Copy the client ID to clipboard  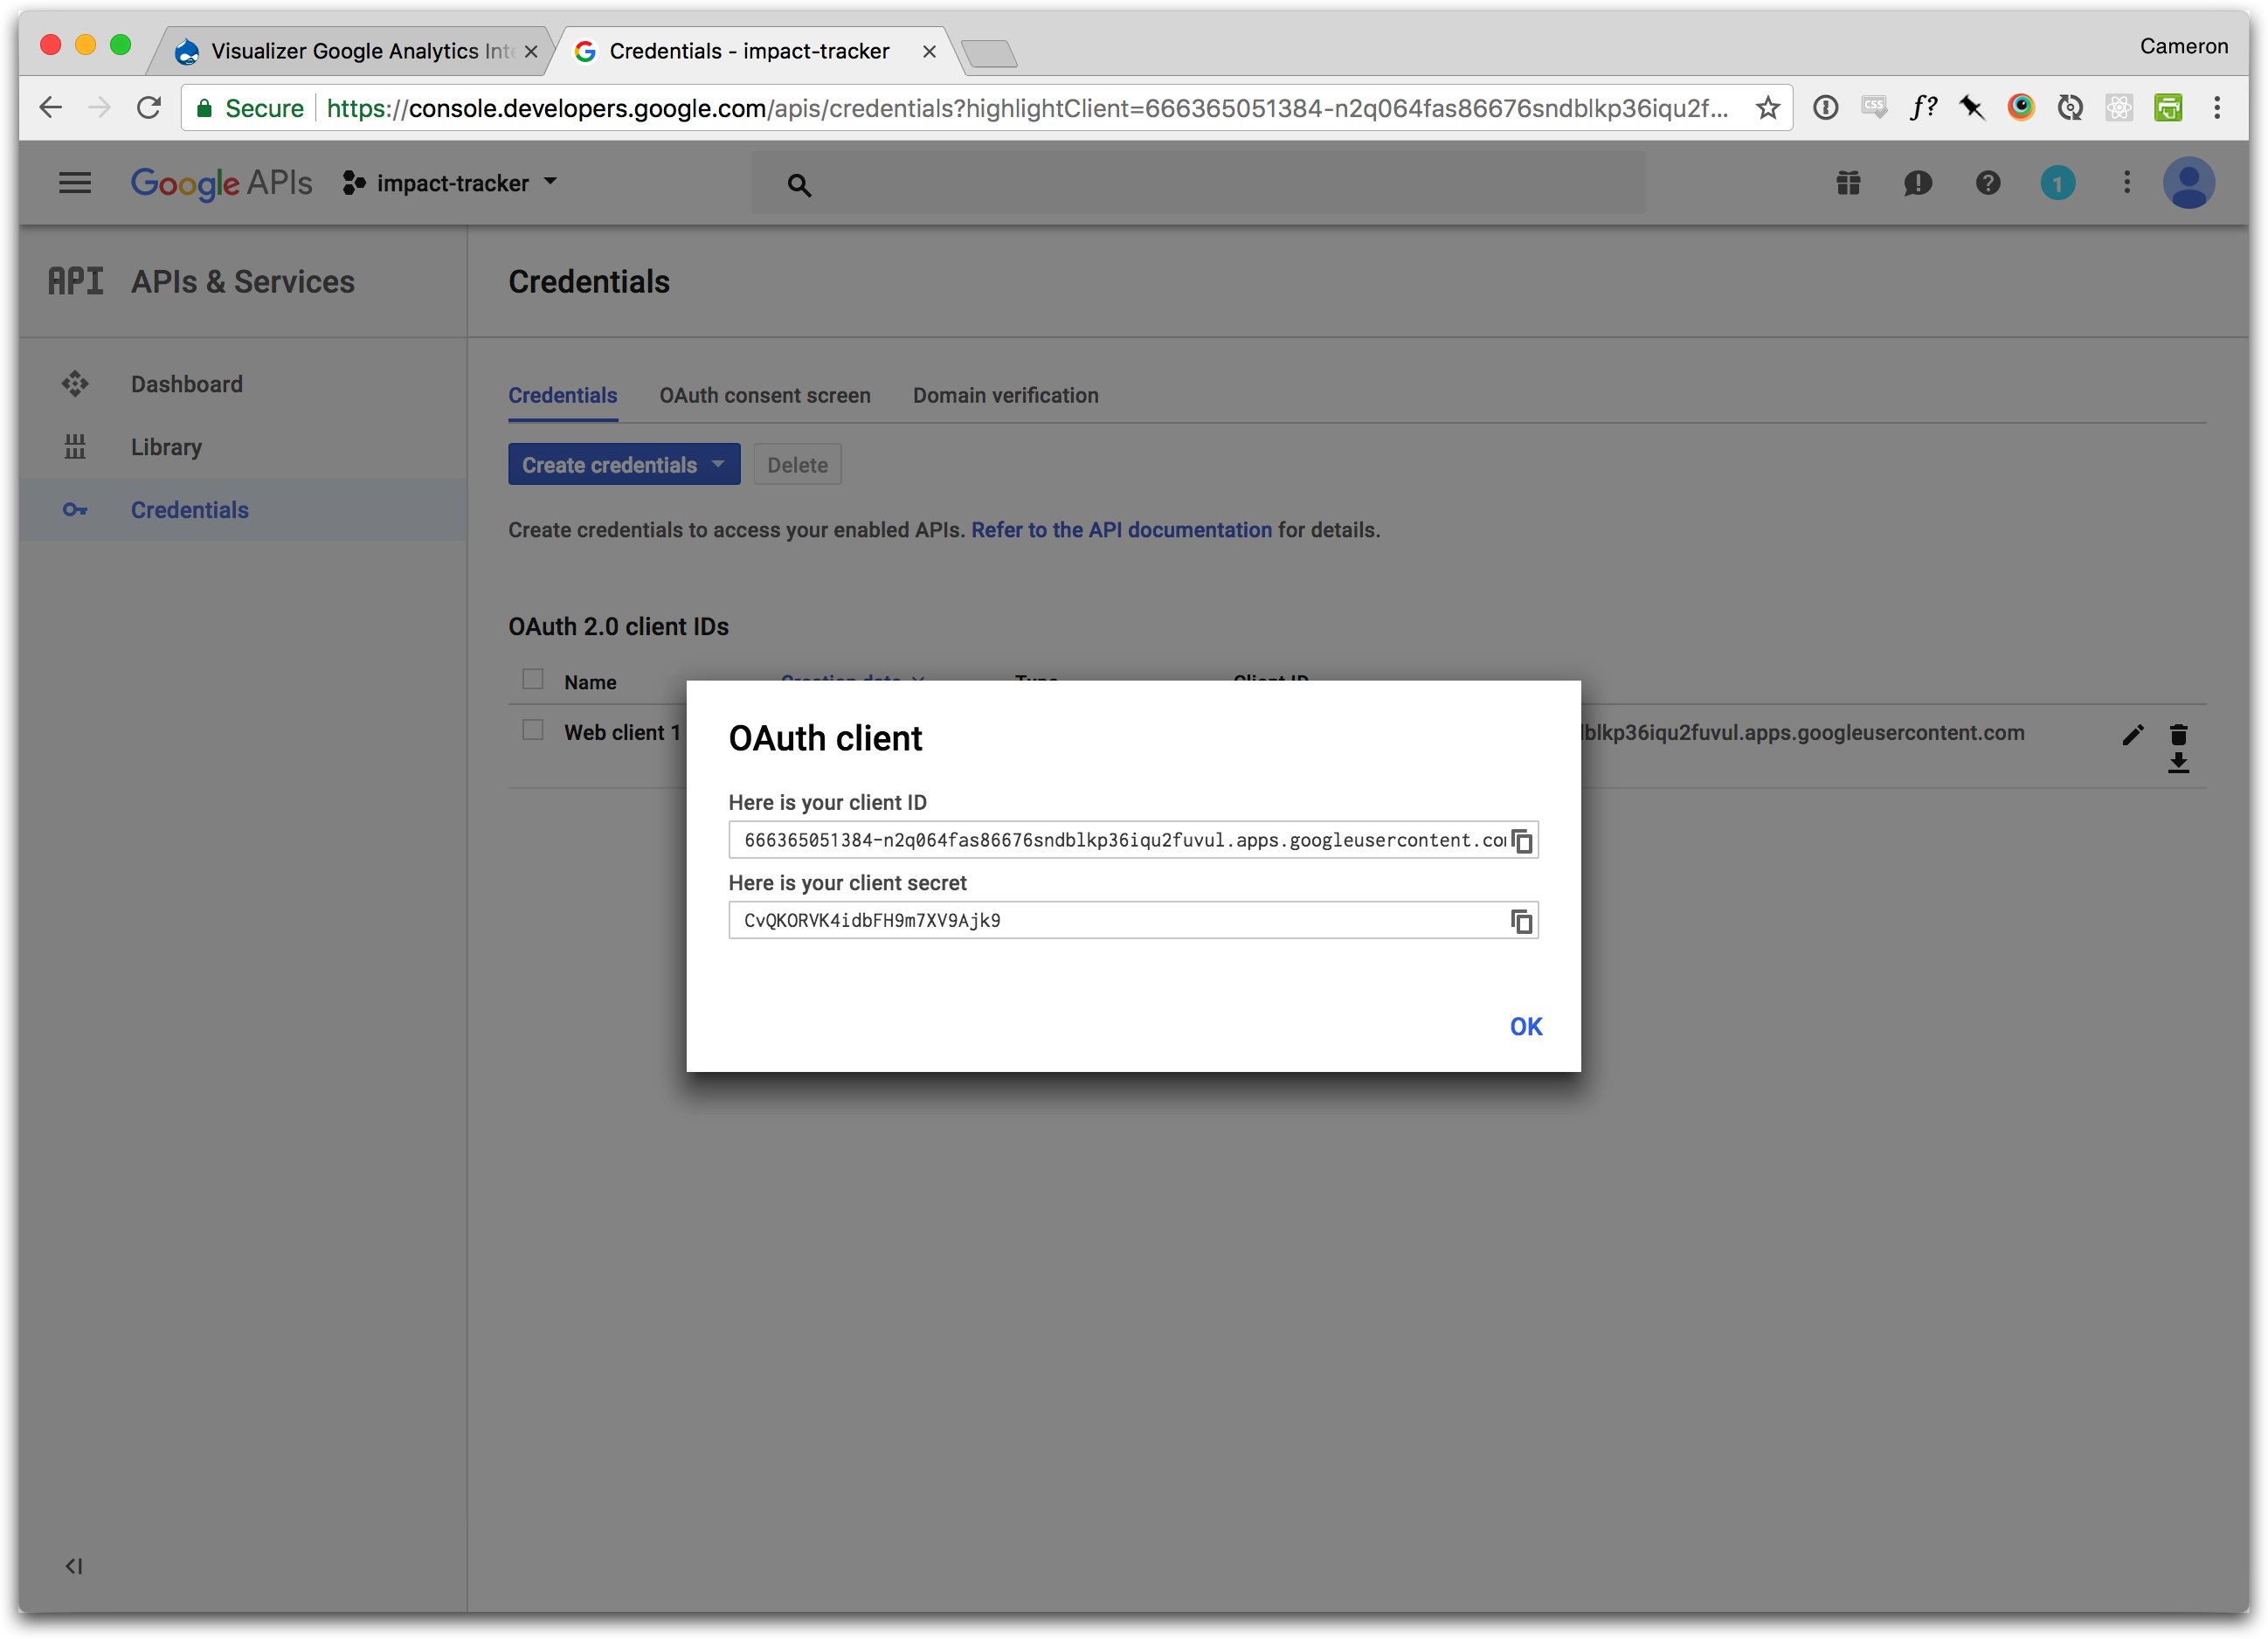pos(1521,841)
